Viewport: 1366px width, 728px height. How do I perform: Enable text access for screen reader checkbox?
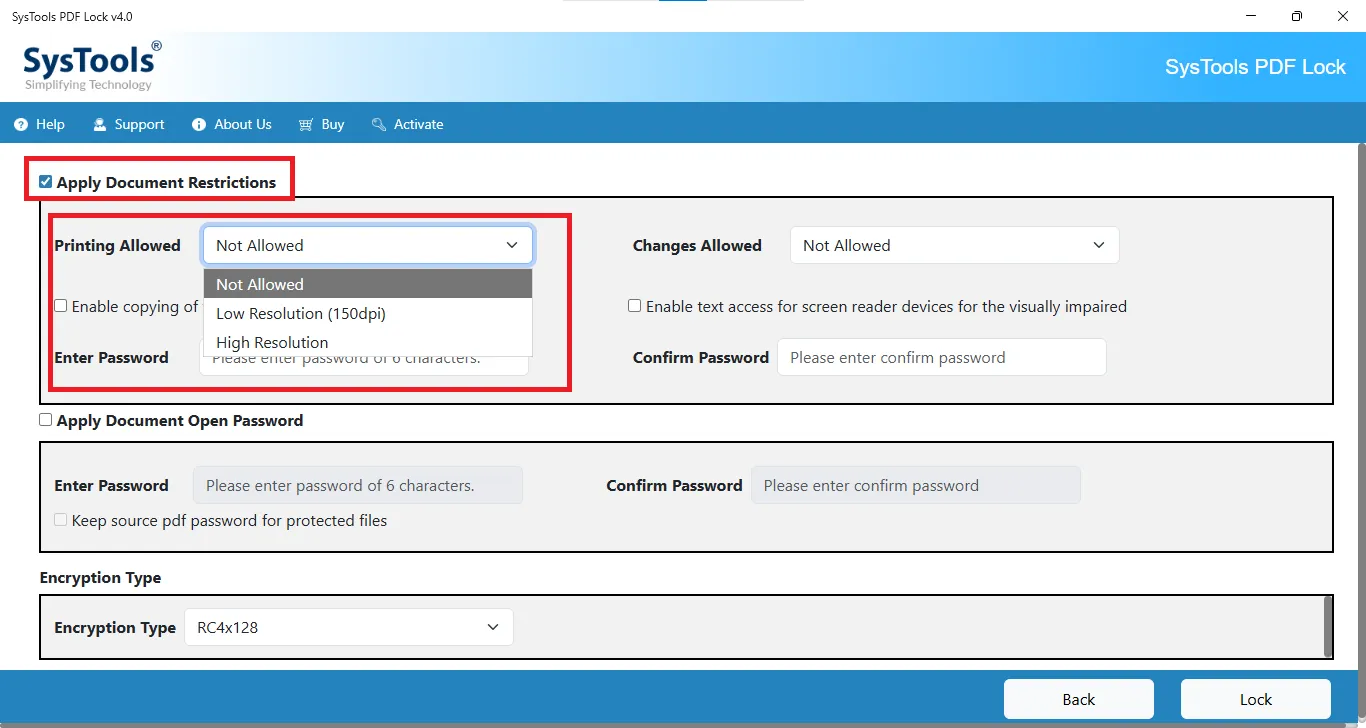point(635,306)
